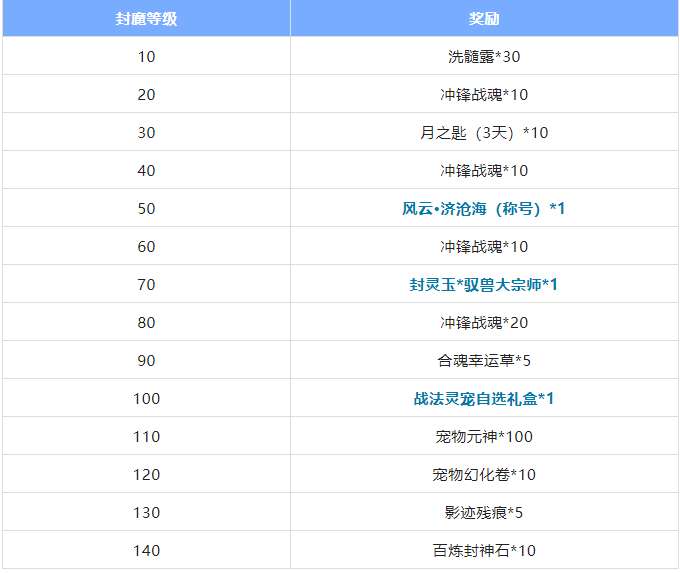Image resolution: width=680 pixels, height=573 pixels.
Task: Select the level 60 cell
Action: [x=146, y=246]
